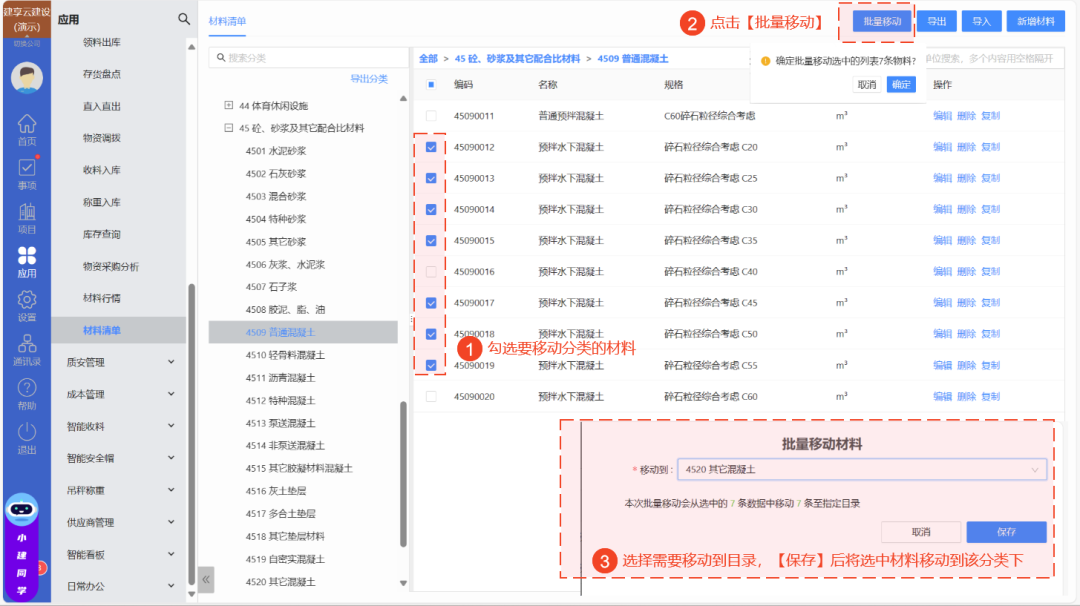This screenshot has width=1080, height=606.
Task: Open the 移动到 category dropdown
Action: tap(861, 469)
